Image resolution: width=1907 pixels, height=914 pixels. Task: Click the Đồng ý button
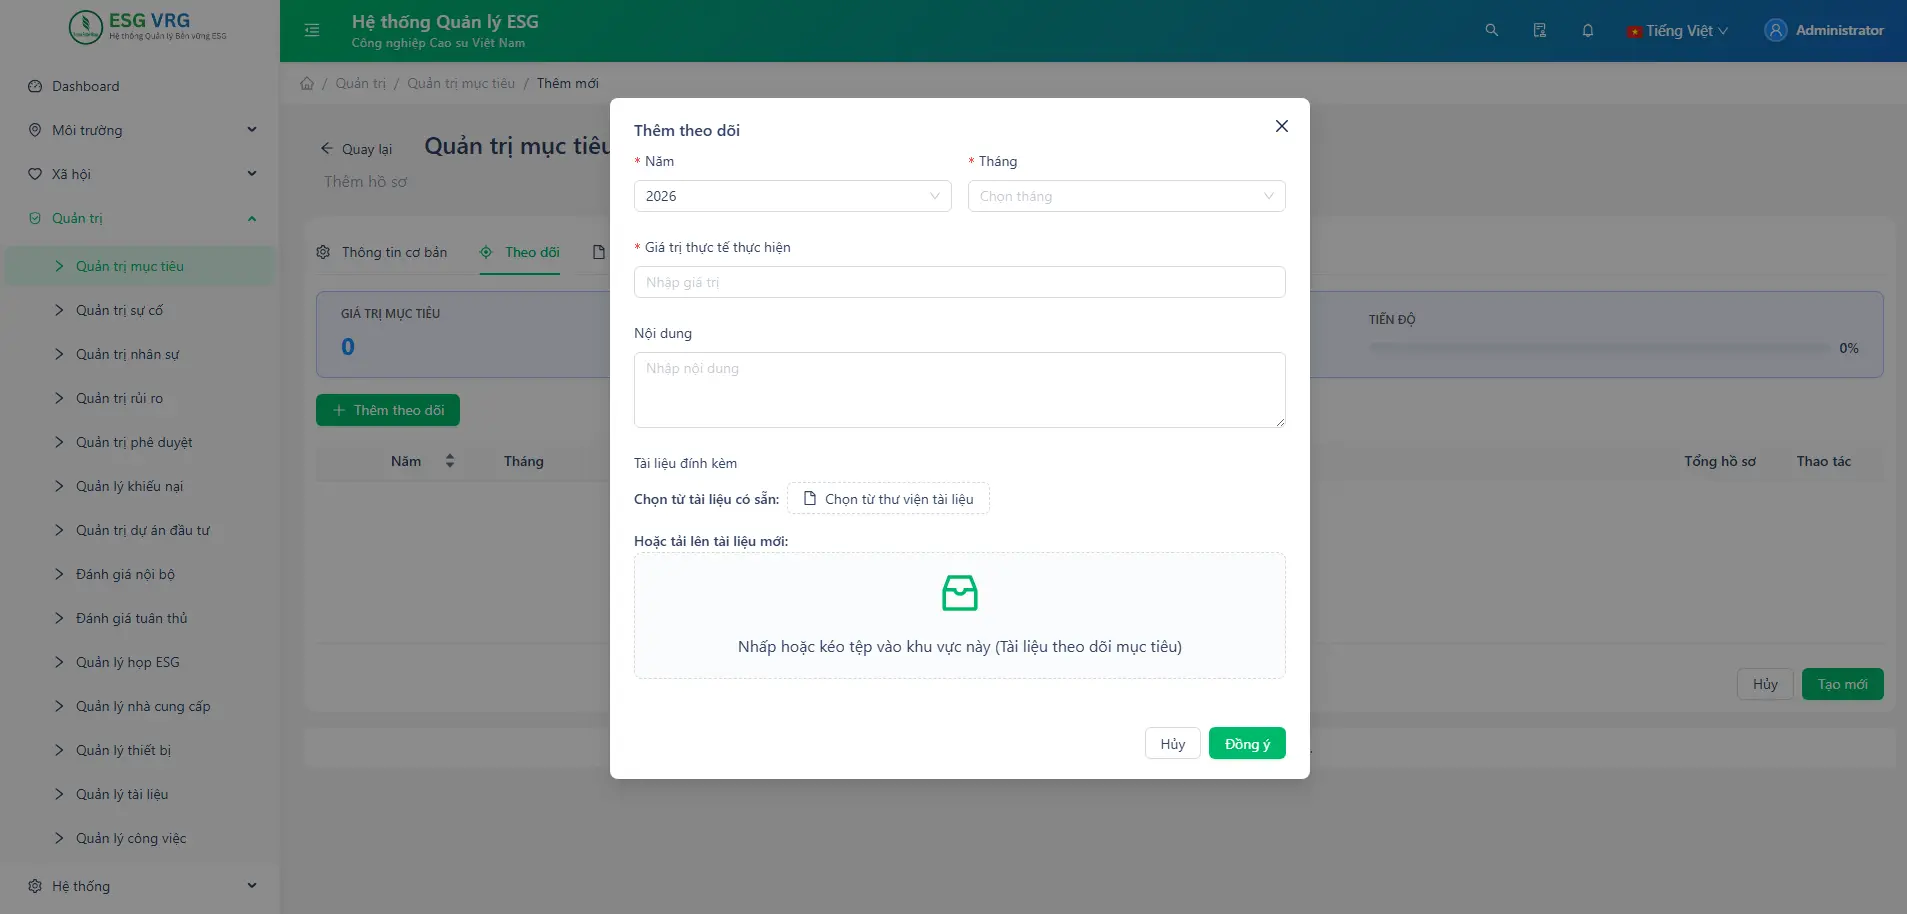click(1247, 743)
